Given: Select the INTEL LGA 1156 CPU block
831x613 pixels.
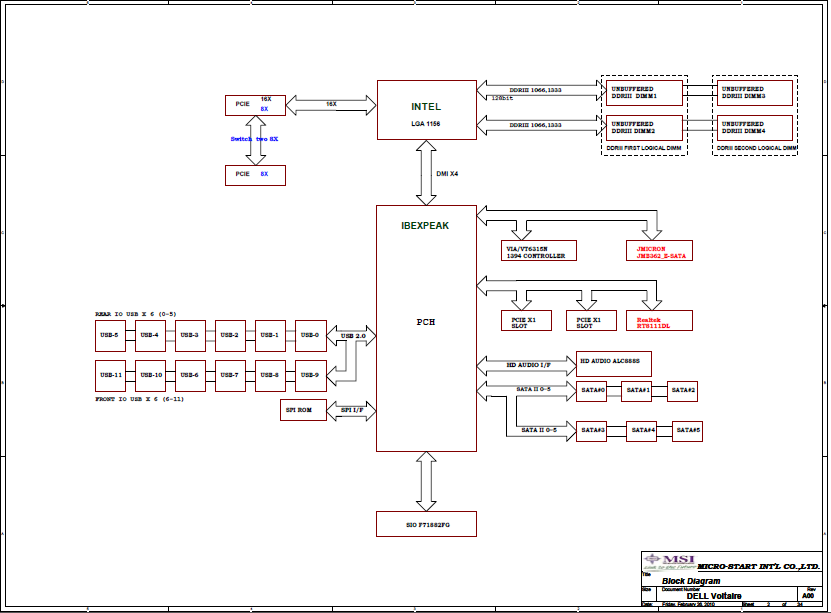Looking at the screenshot, I should pyautogui.click(x=426, y=110).
